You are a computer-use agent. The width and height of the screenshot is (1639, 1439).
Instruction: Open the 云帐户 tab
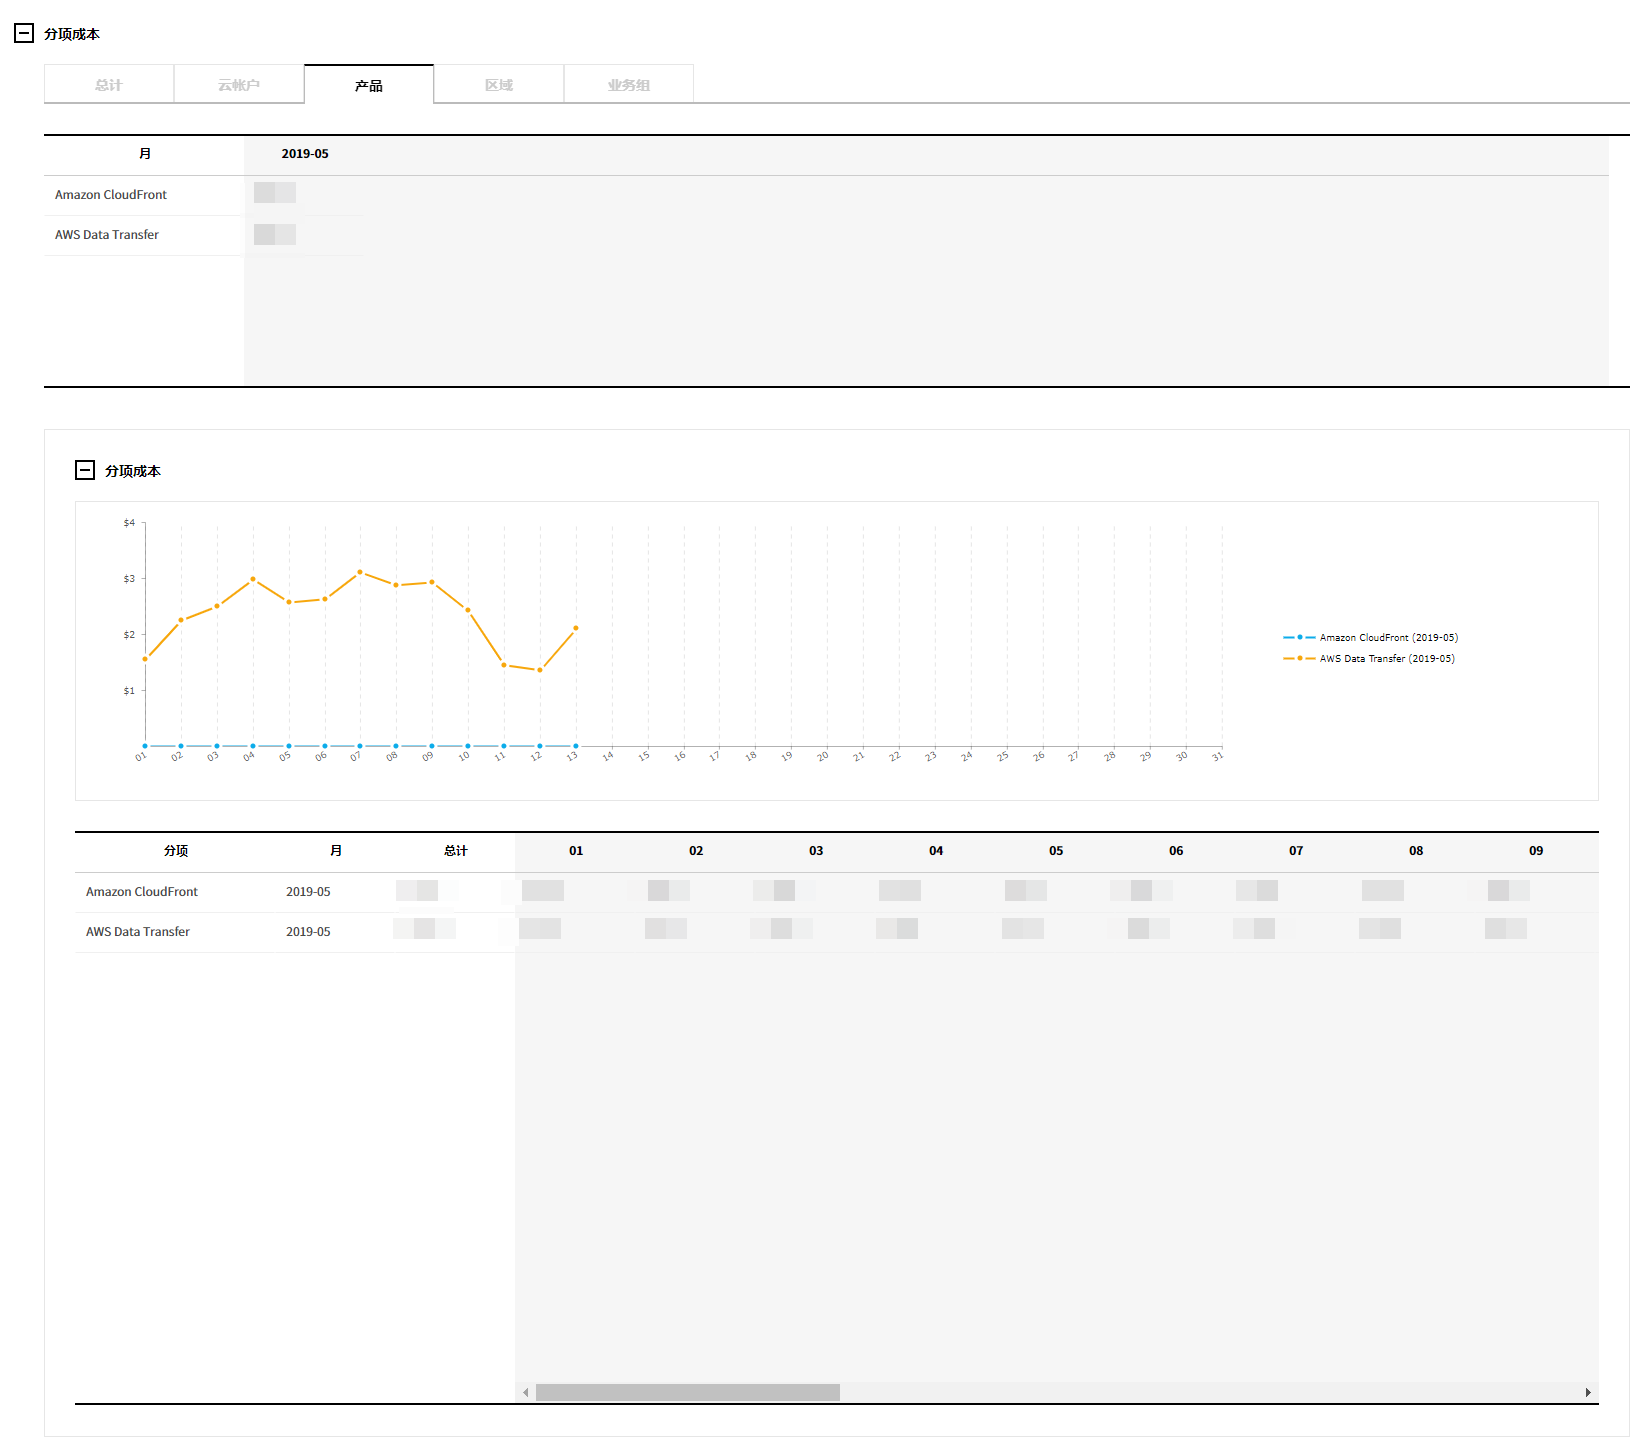point(239,85)
